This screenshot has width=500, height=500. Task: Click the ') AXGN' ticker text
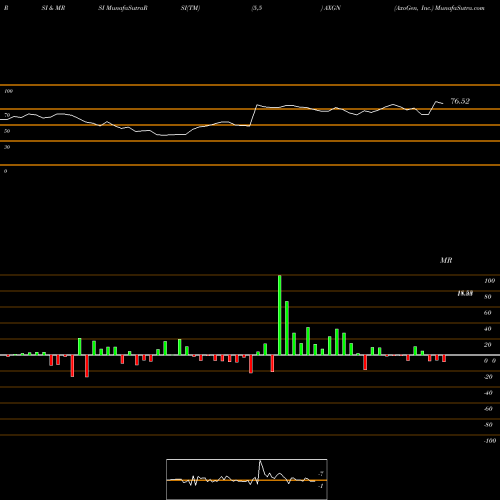tap(331, 8)
